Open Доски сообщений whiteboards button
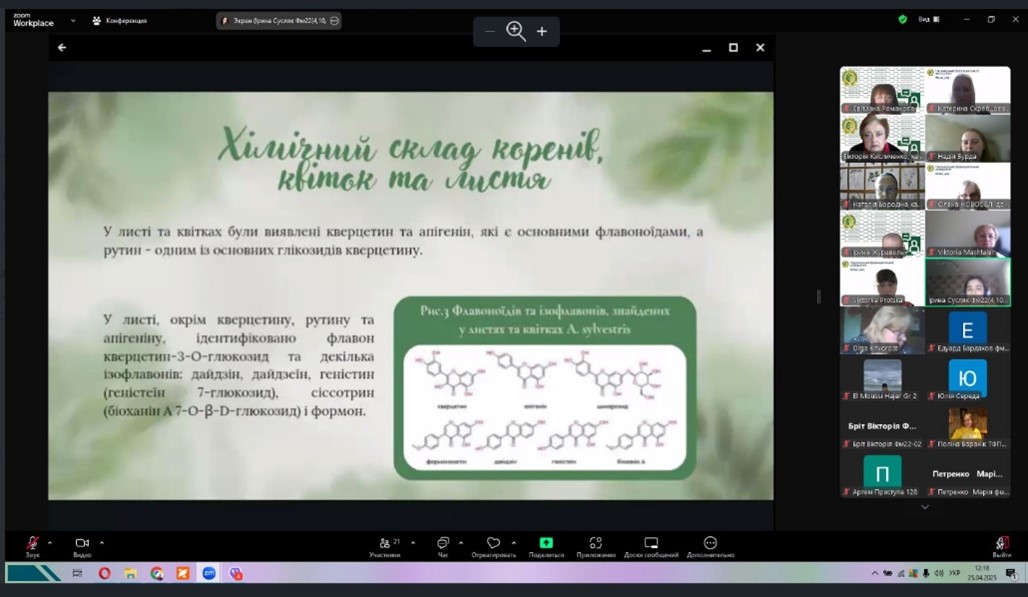This screenshot has width=1028, height=597. pos(651,545)
